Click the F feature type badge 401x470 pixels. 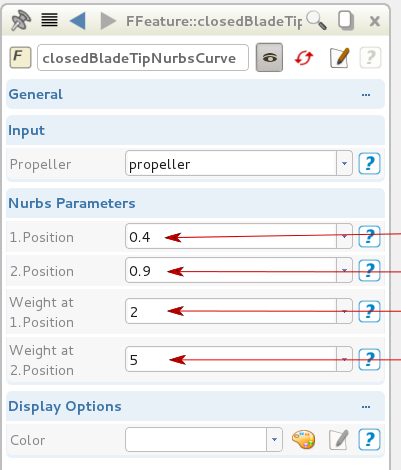(x=20, y=57)
